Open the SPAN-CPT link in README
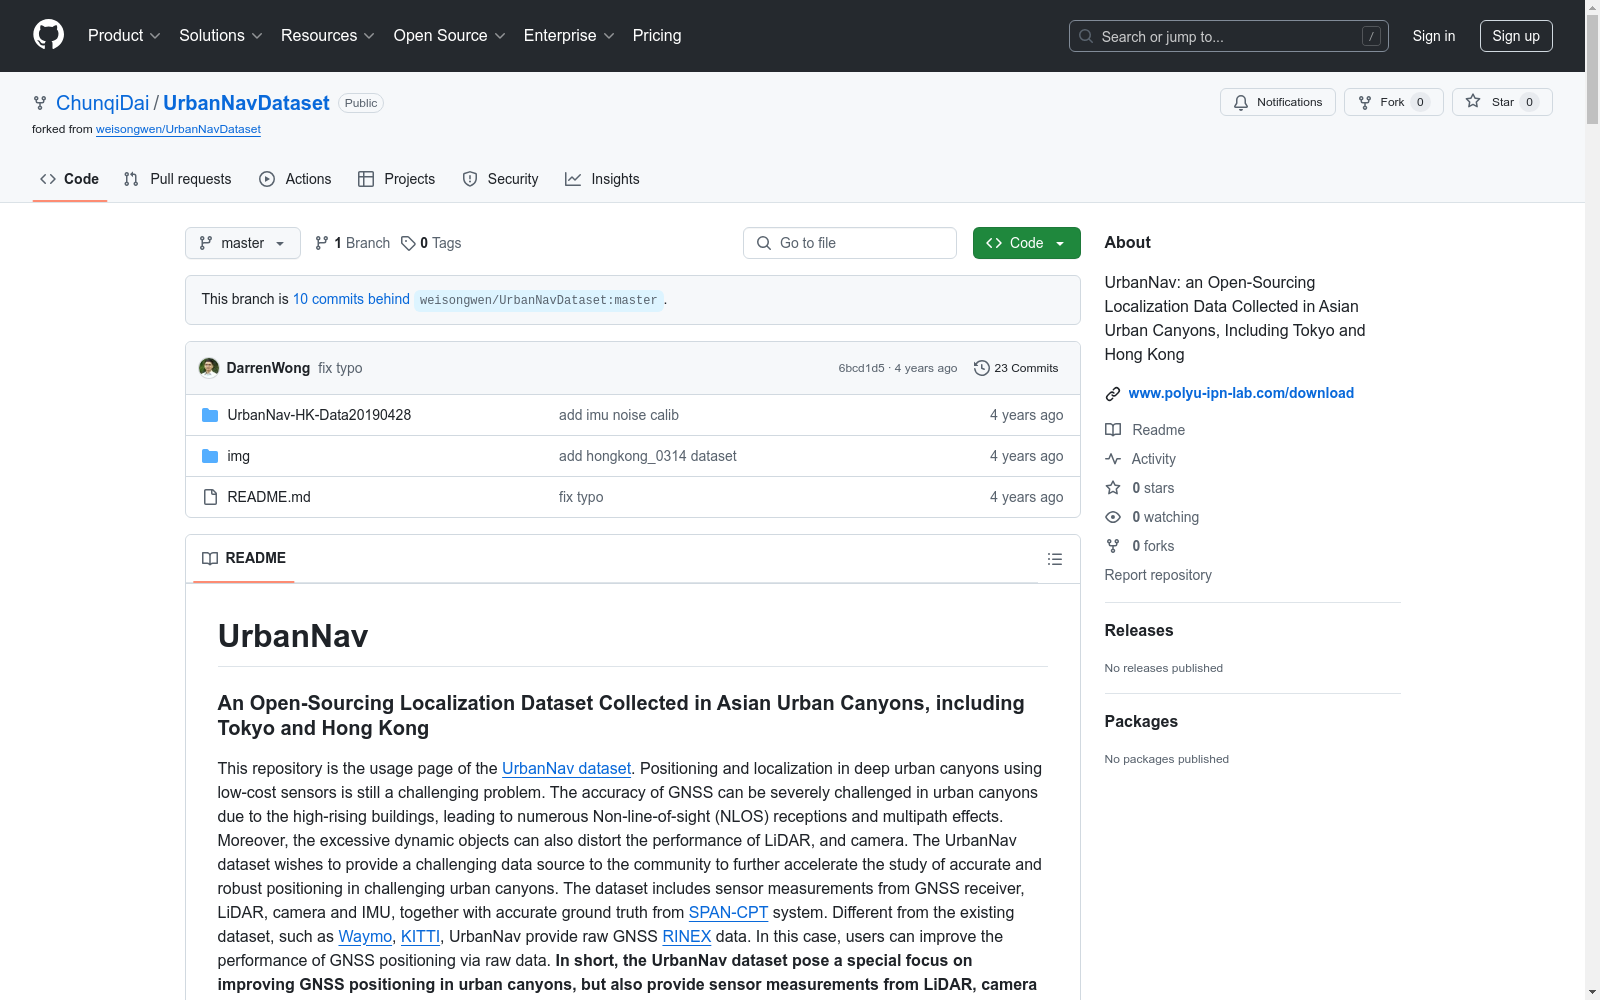 click(x=728, y=912)
